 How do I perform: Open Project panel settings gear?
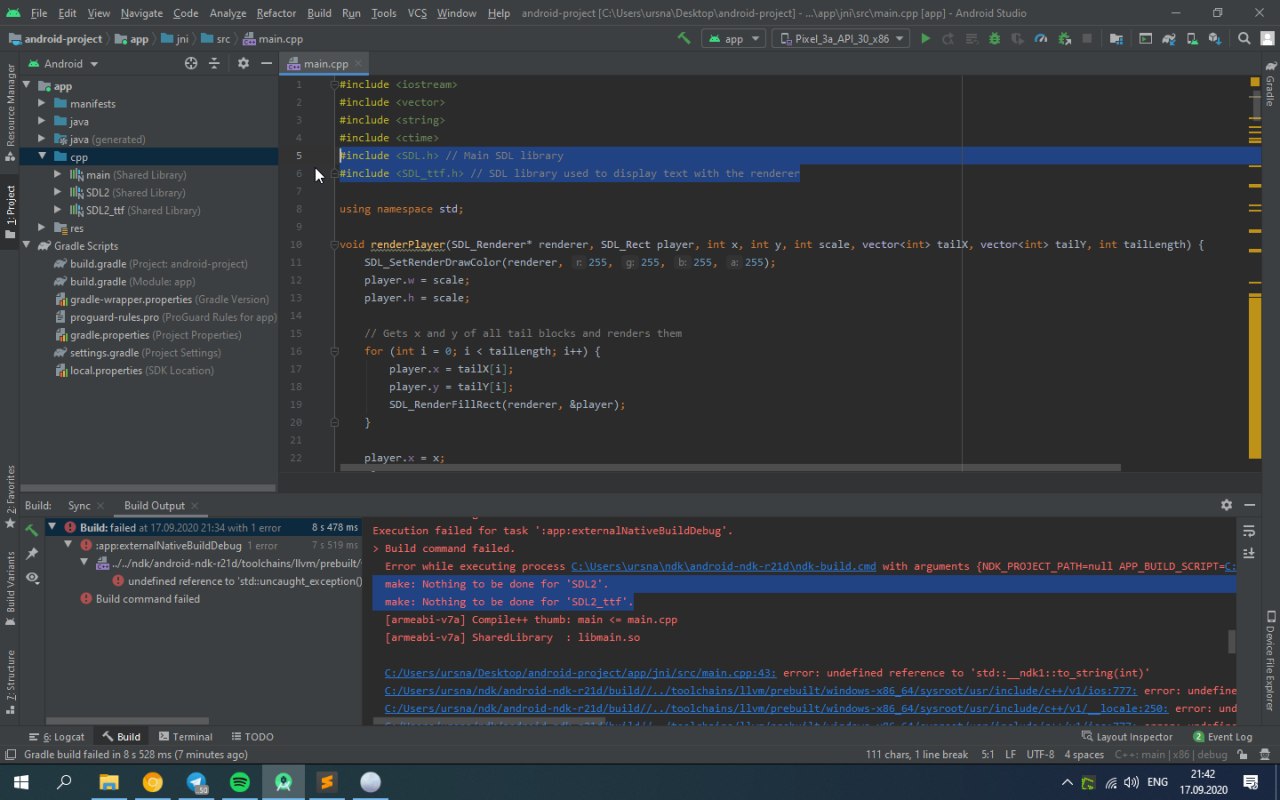coord(243,63)
